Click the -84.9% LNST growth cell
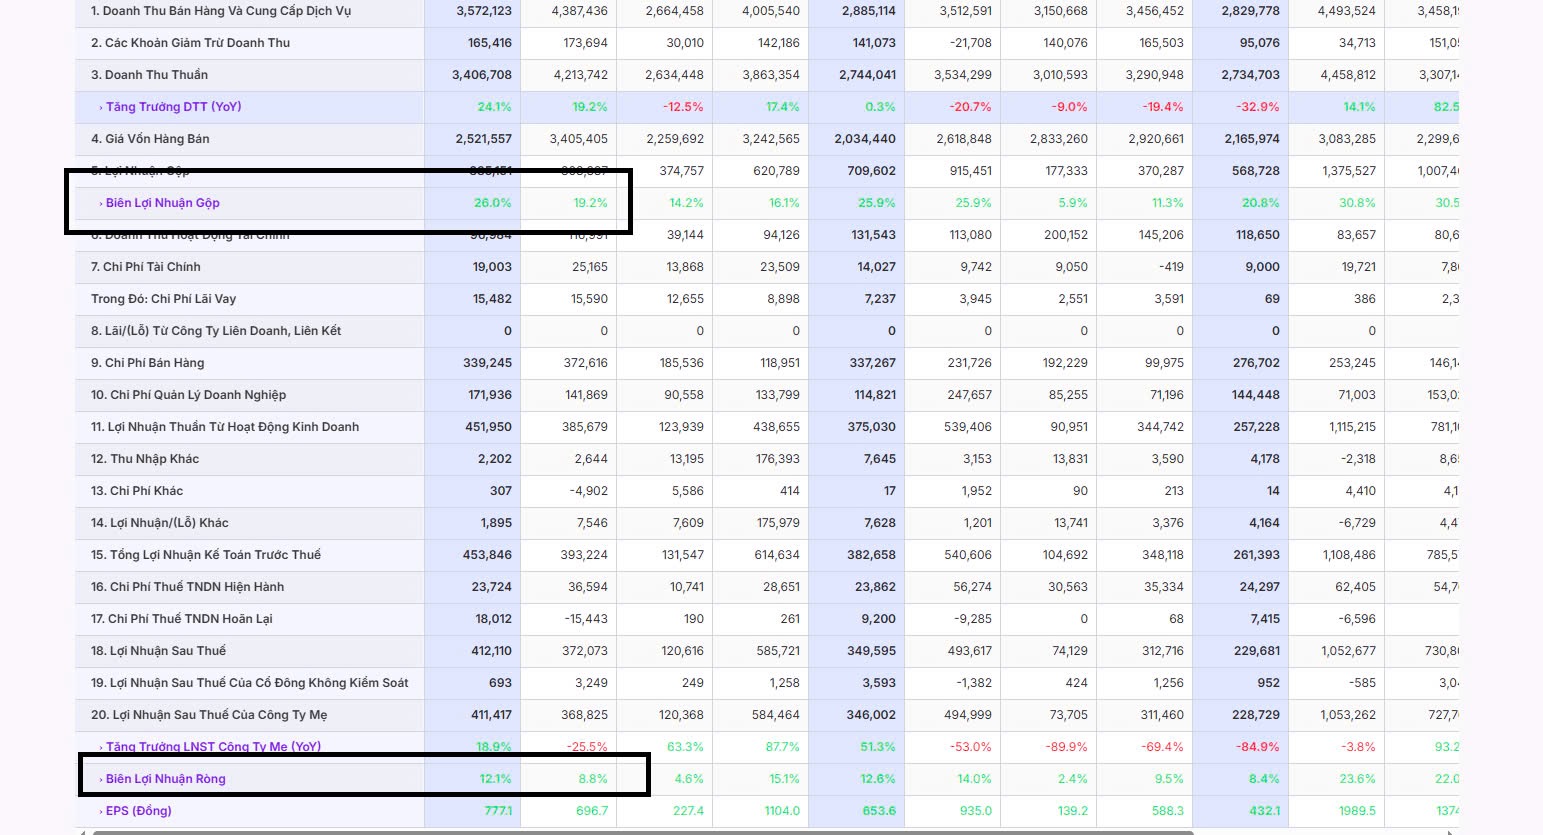 (x=1257, y=747)
